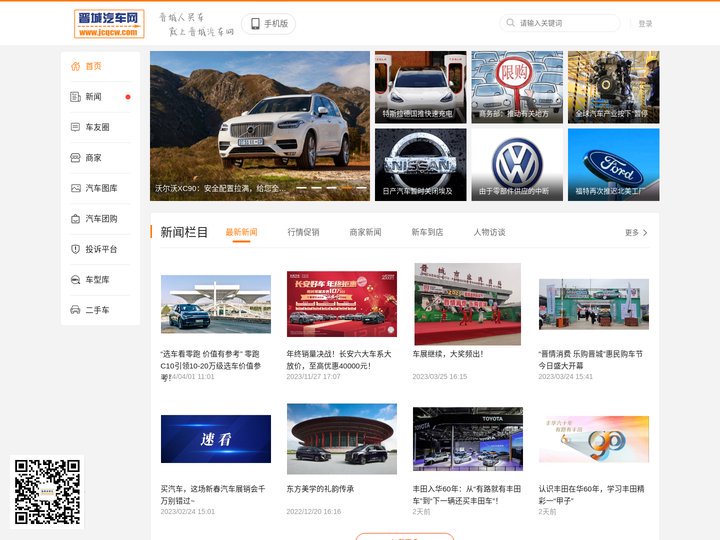Open article title 车展继续，大奖频出
Viewport: 720px width, 540px height.
(448, 354)
